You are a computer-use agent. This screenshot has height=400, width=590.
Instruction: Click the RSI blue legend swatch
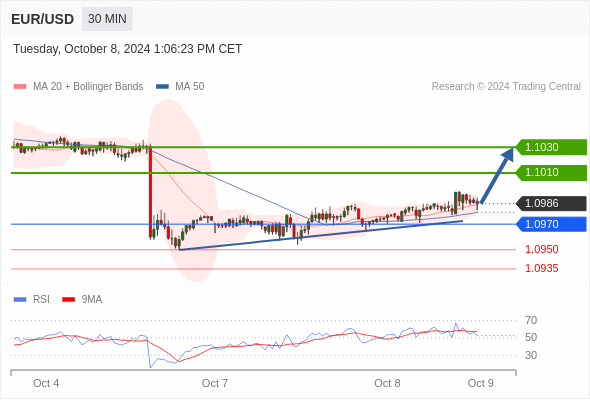[20, 300]
